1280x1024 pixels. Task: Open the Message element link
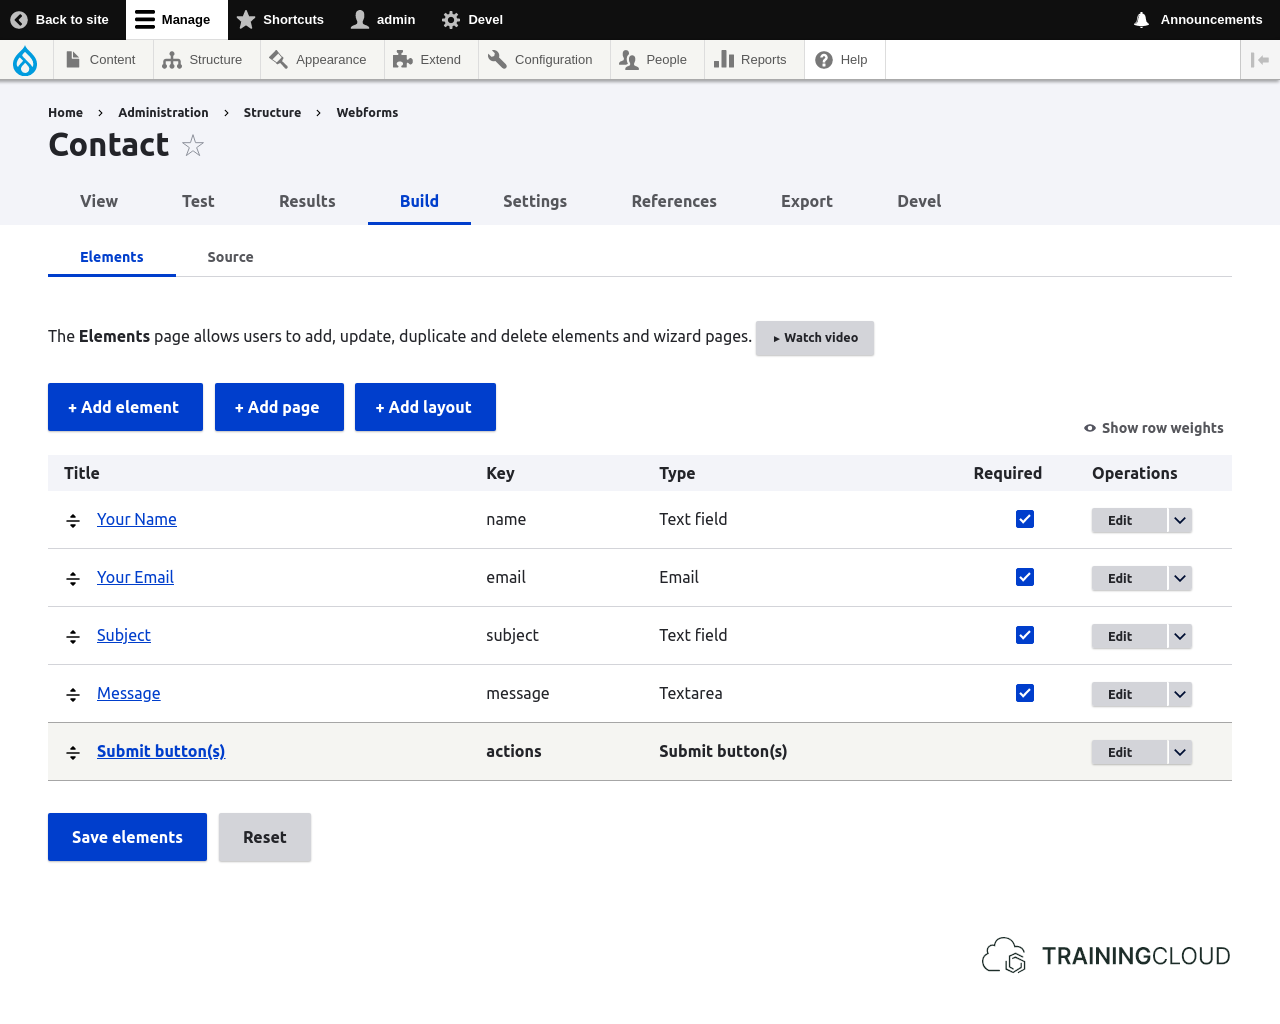point(129,693)
